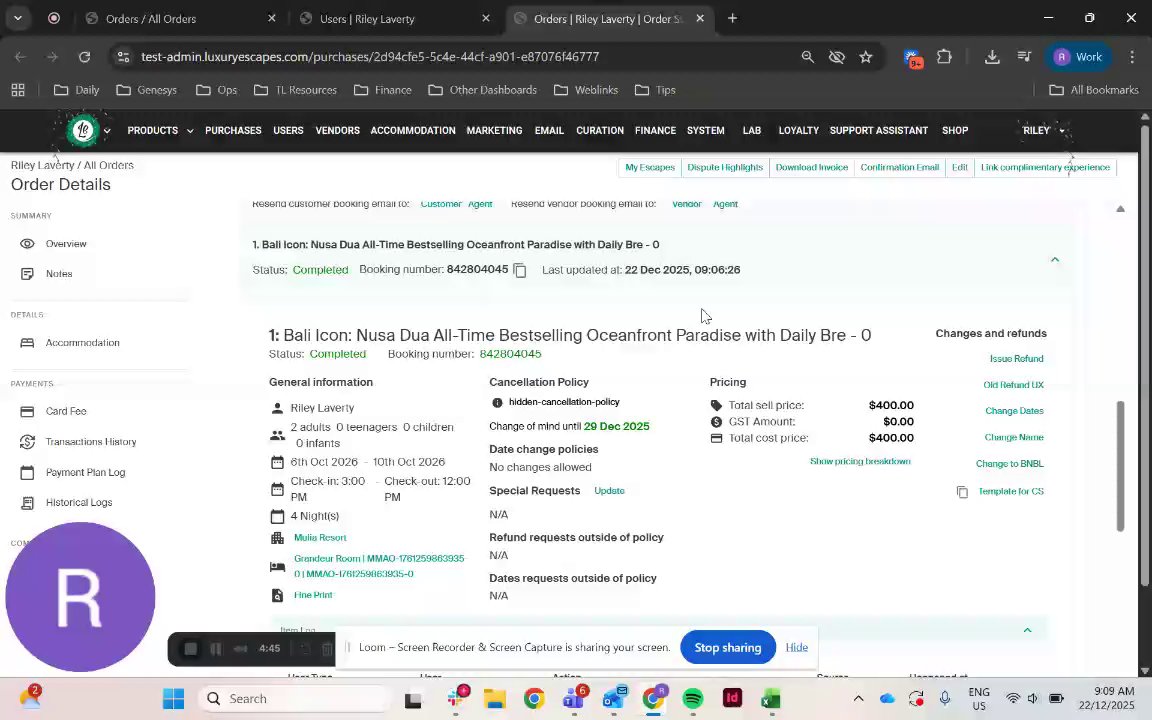The image size is (1152, 720).
Task: Resend vendor booking email to Vendor
Action: coord(687,204)
